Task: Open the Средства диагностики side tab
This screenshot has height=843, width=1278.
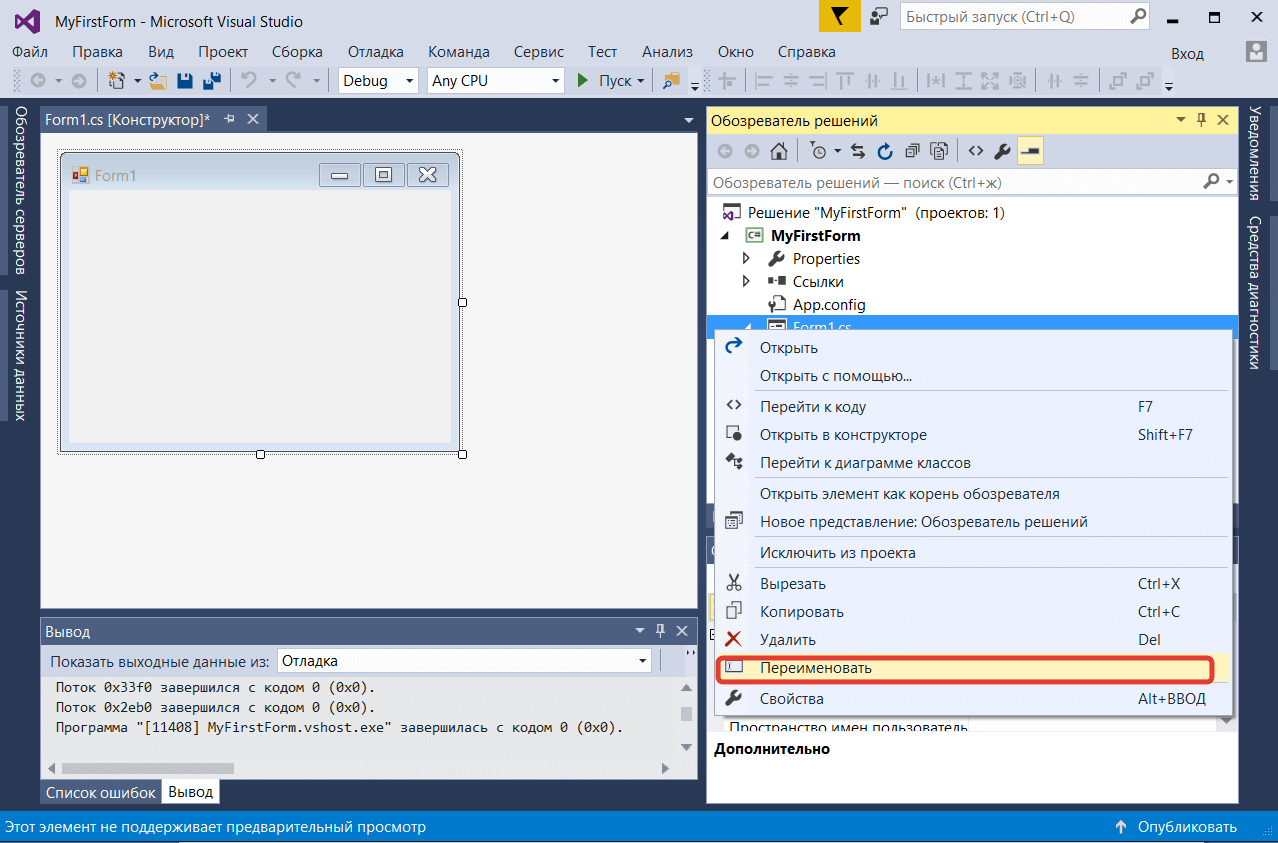Action: pyautogui.click(x=1254, y=292)
